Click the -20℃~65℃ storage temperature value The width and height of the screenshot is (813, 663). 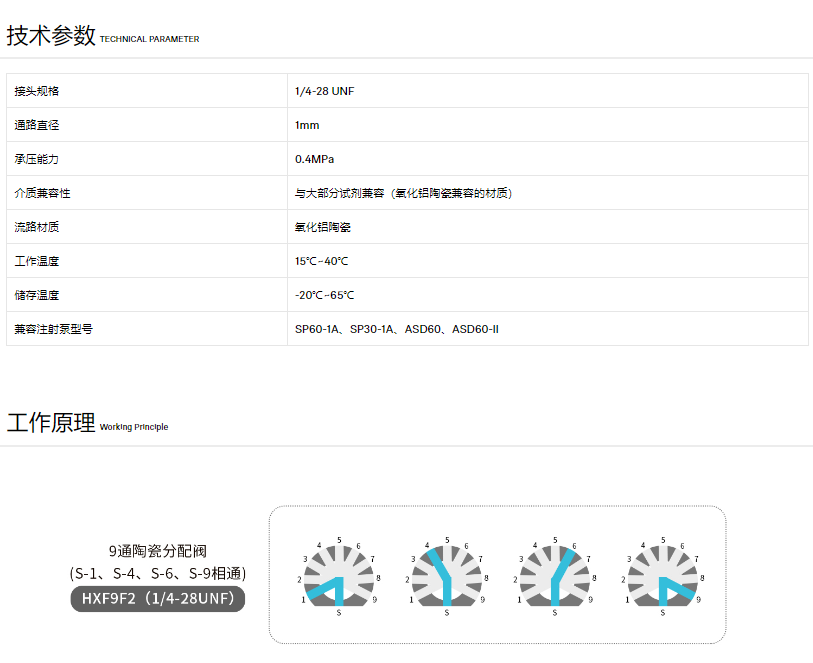click(x=324, y=295)
